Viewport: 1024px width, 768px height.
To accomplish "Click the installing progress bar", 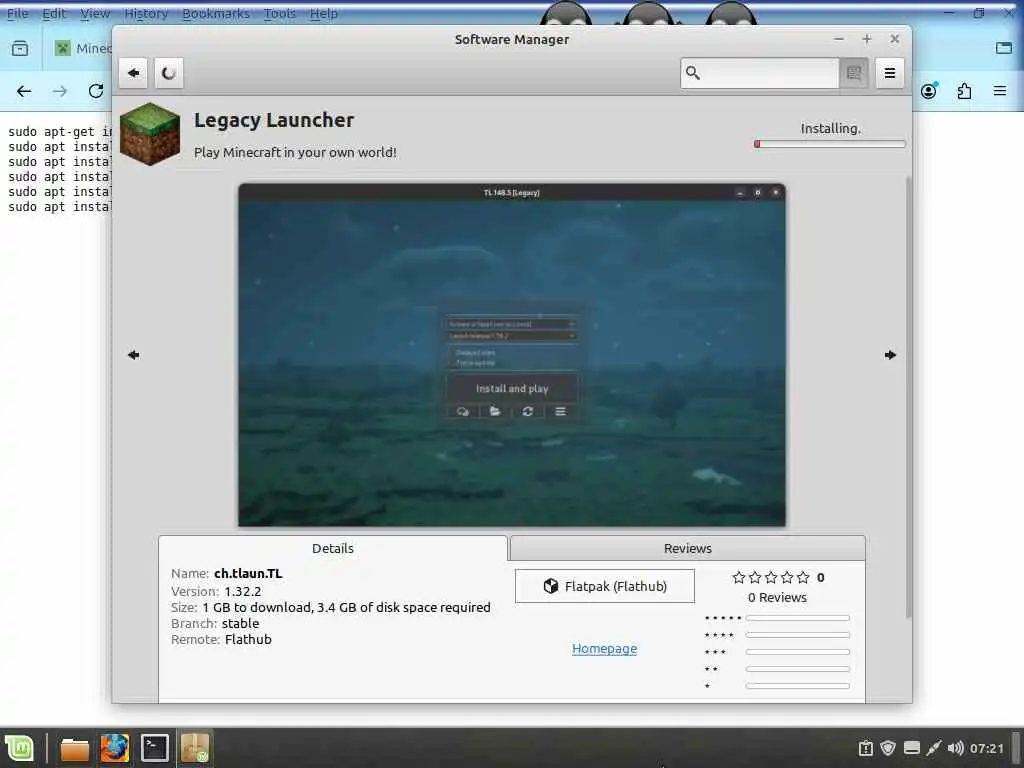I will 830,144.
